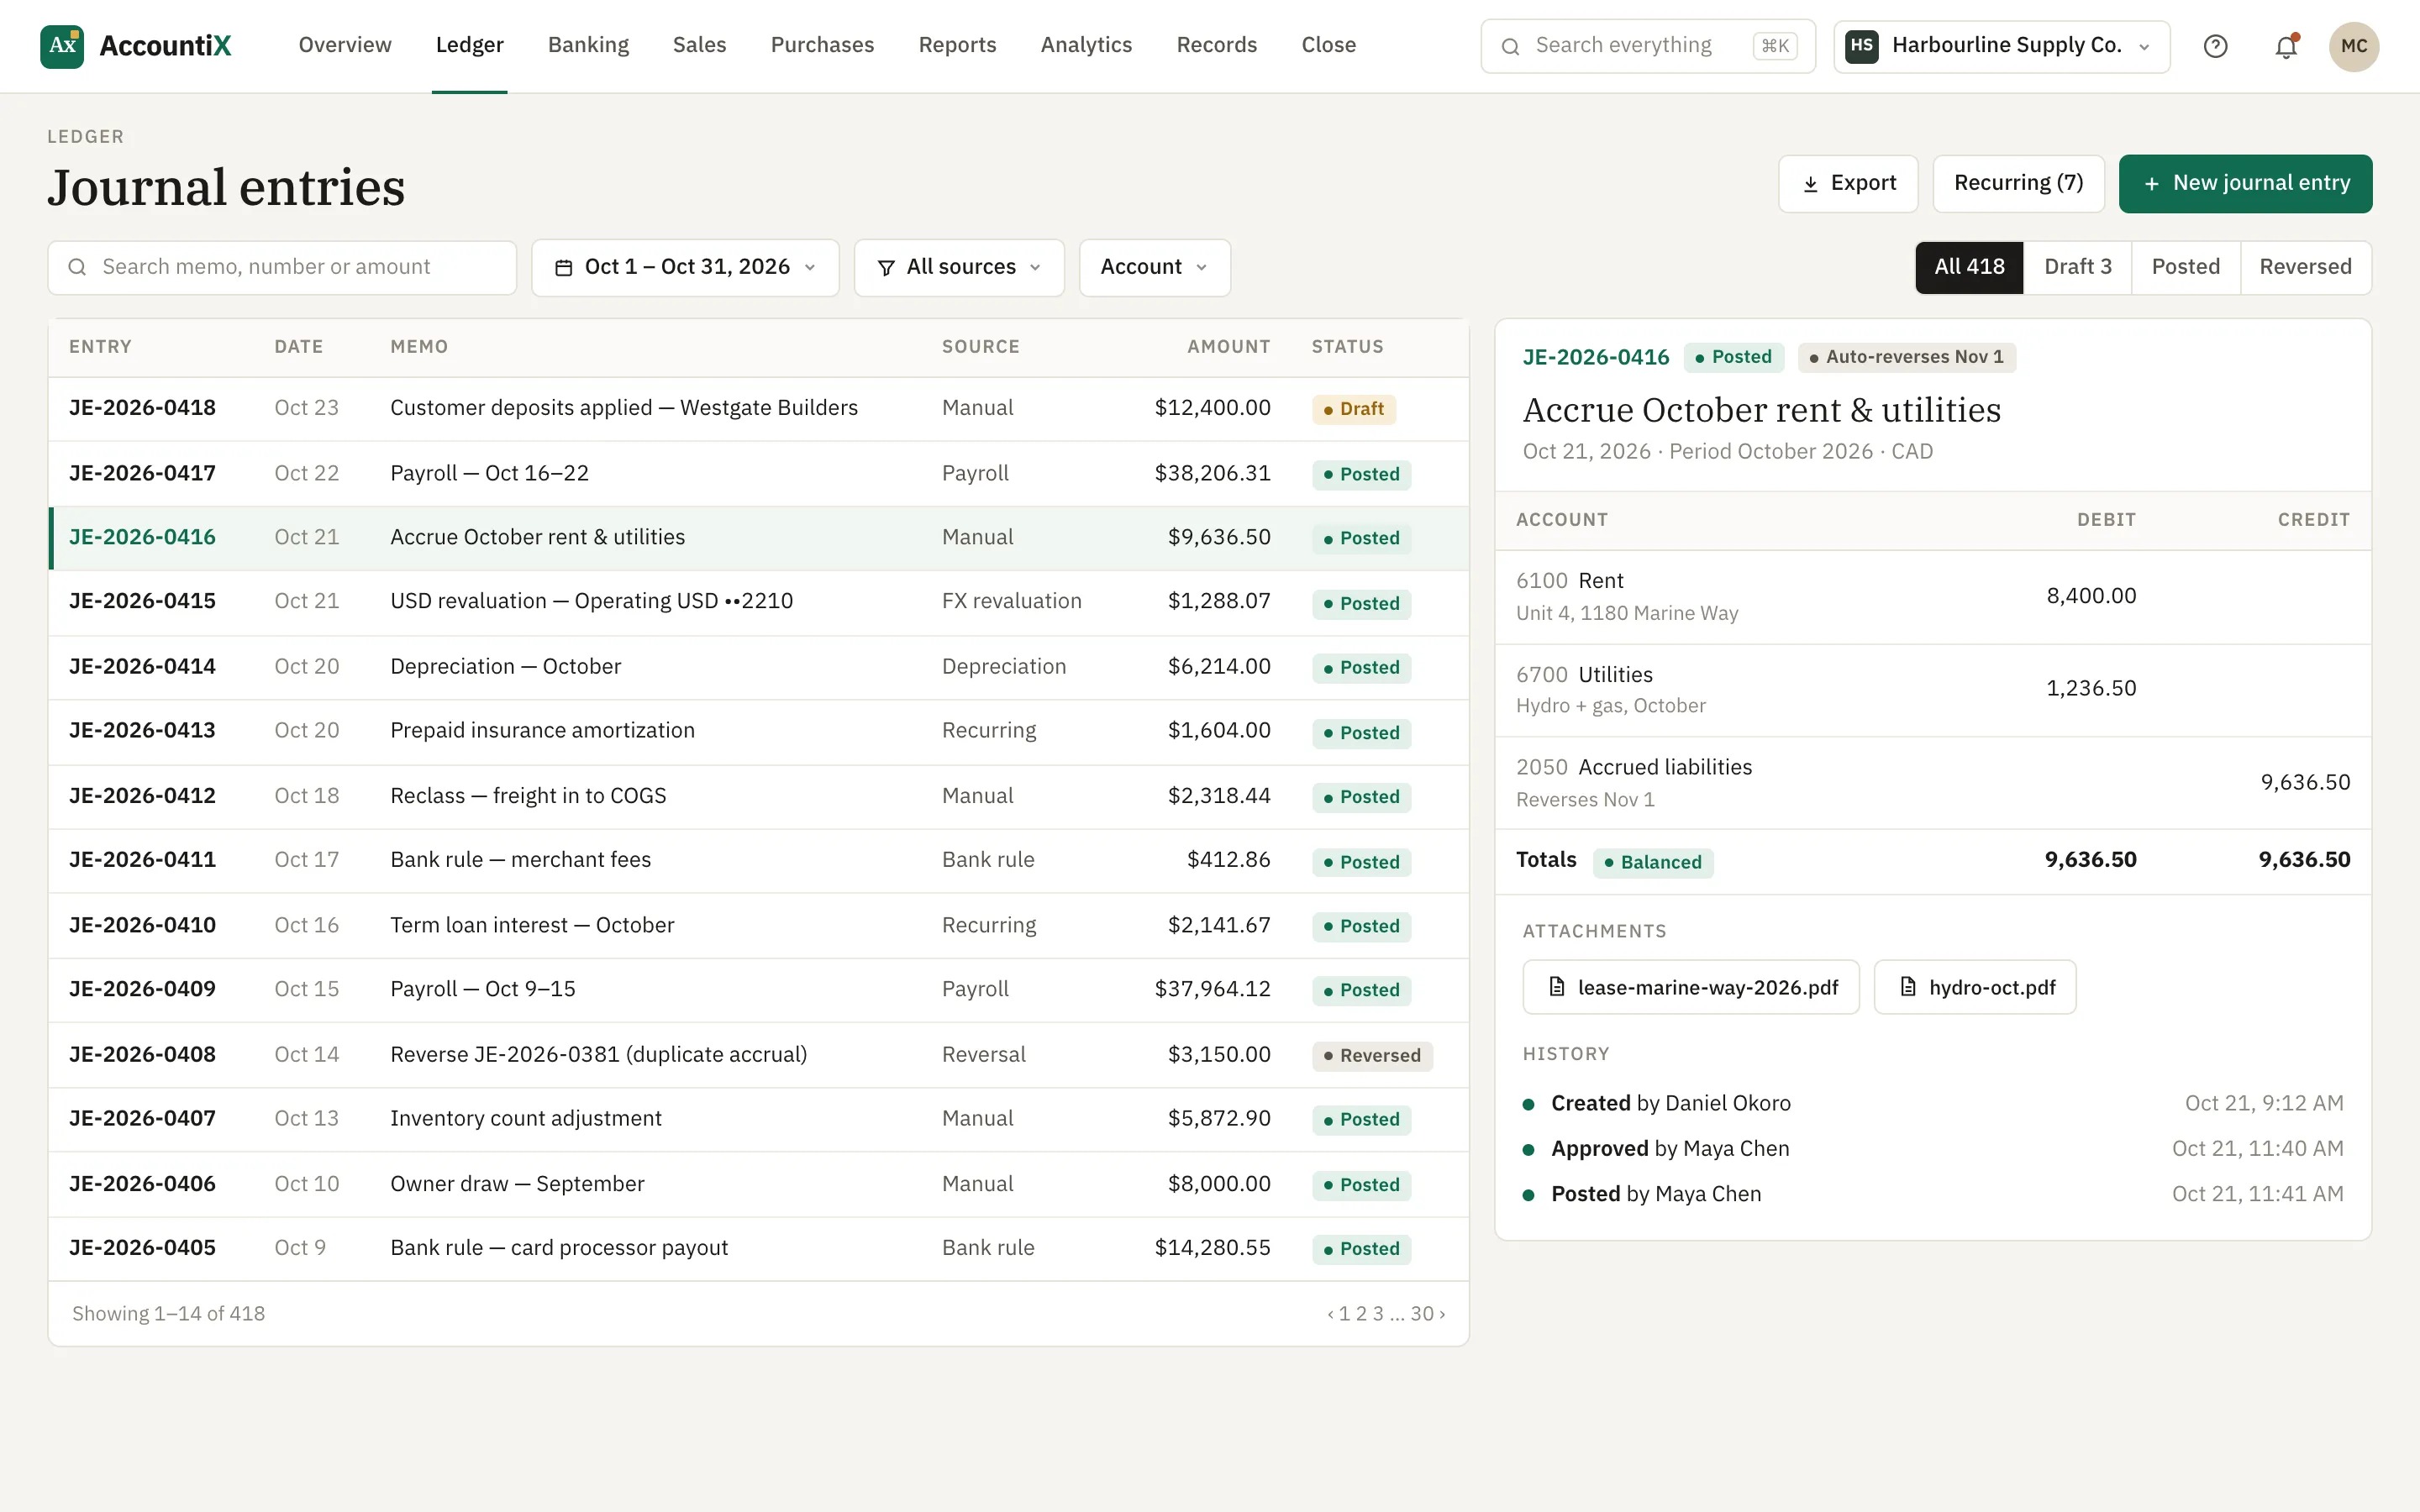The image size is (2420, 1512).
Task: Click the 2050 Accrued liabilities line
Action: [1932, 783]
